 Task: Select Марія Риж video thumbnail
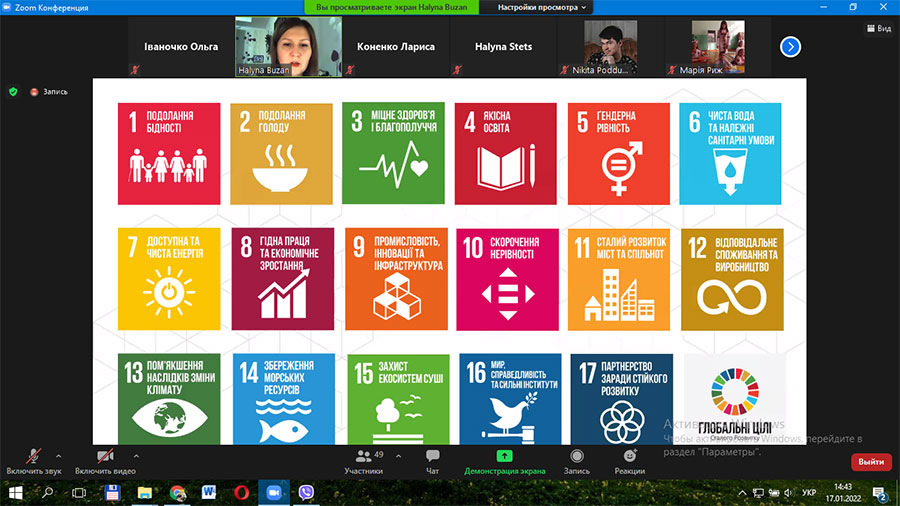(x=717, y=46)
